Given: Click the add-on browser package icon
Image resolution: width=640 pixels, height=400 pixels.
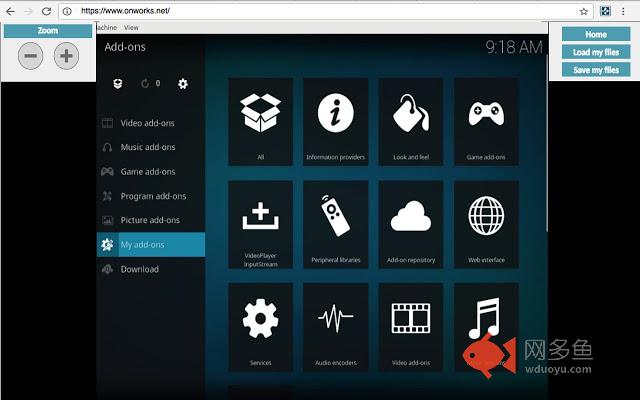Looking at the screenshot, I should pyautogui.click(x=118, y=84).
